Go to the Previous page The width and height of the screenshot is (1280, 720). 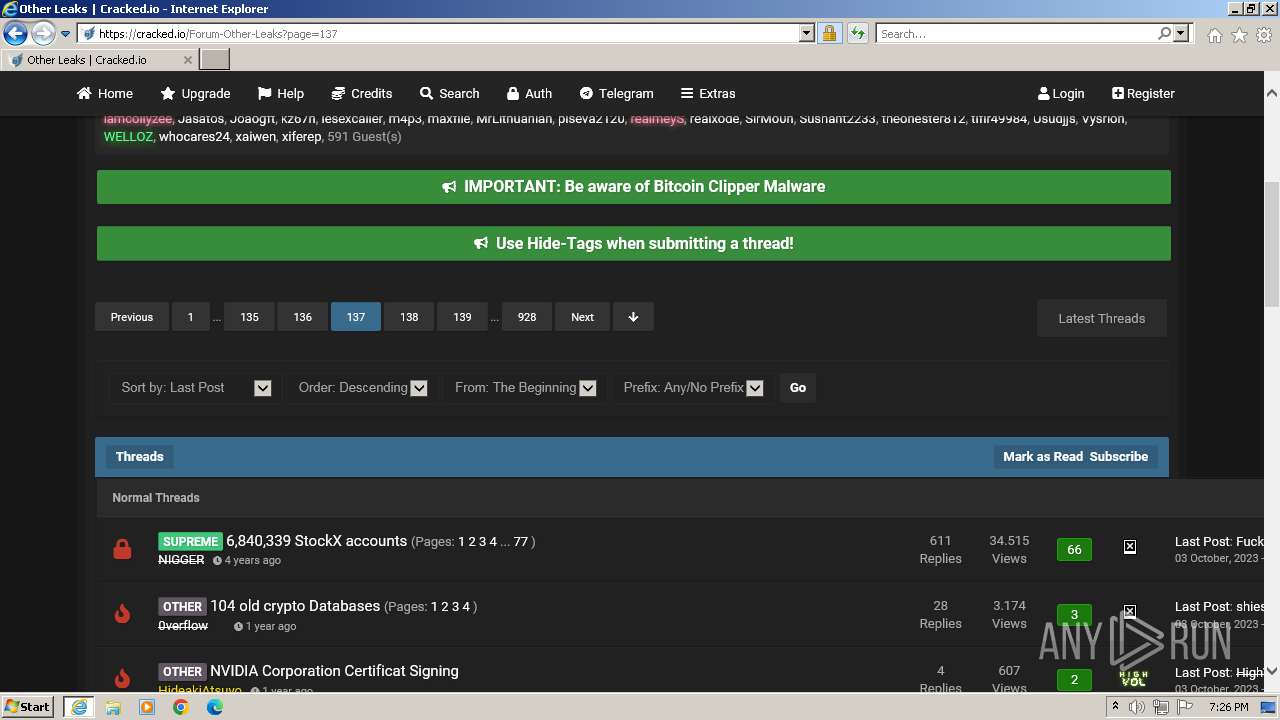[x=132, y=317]
